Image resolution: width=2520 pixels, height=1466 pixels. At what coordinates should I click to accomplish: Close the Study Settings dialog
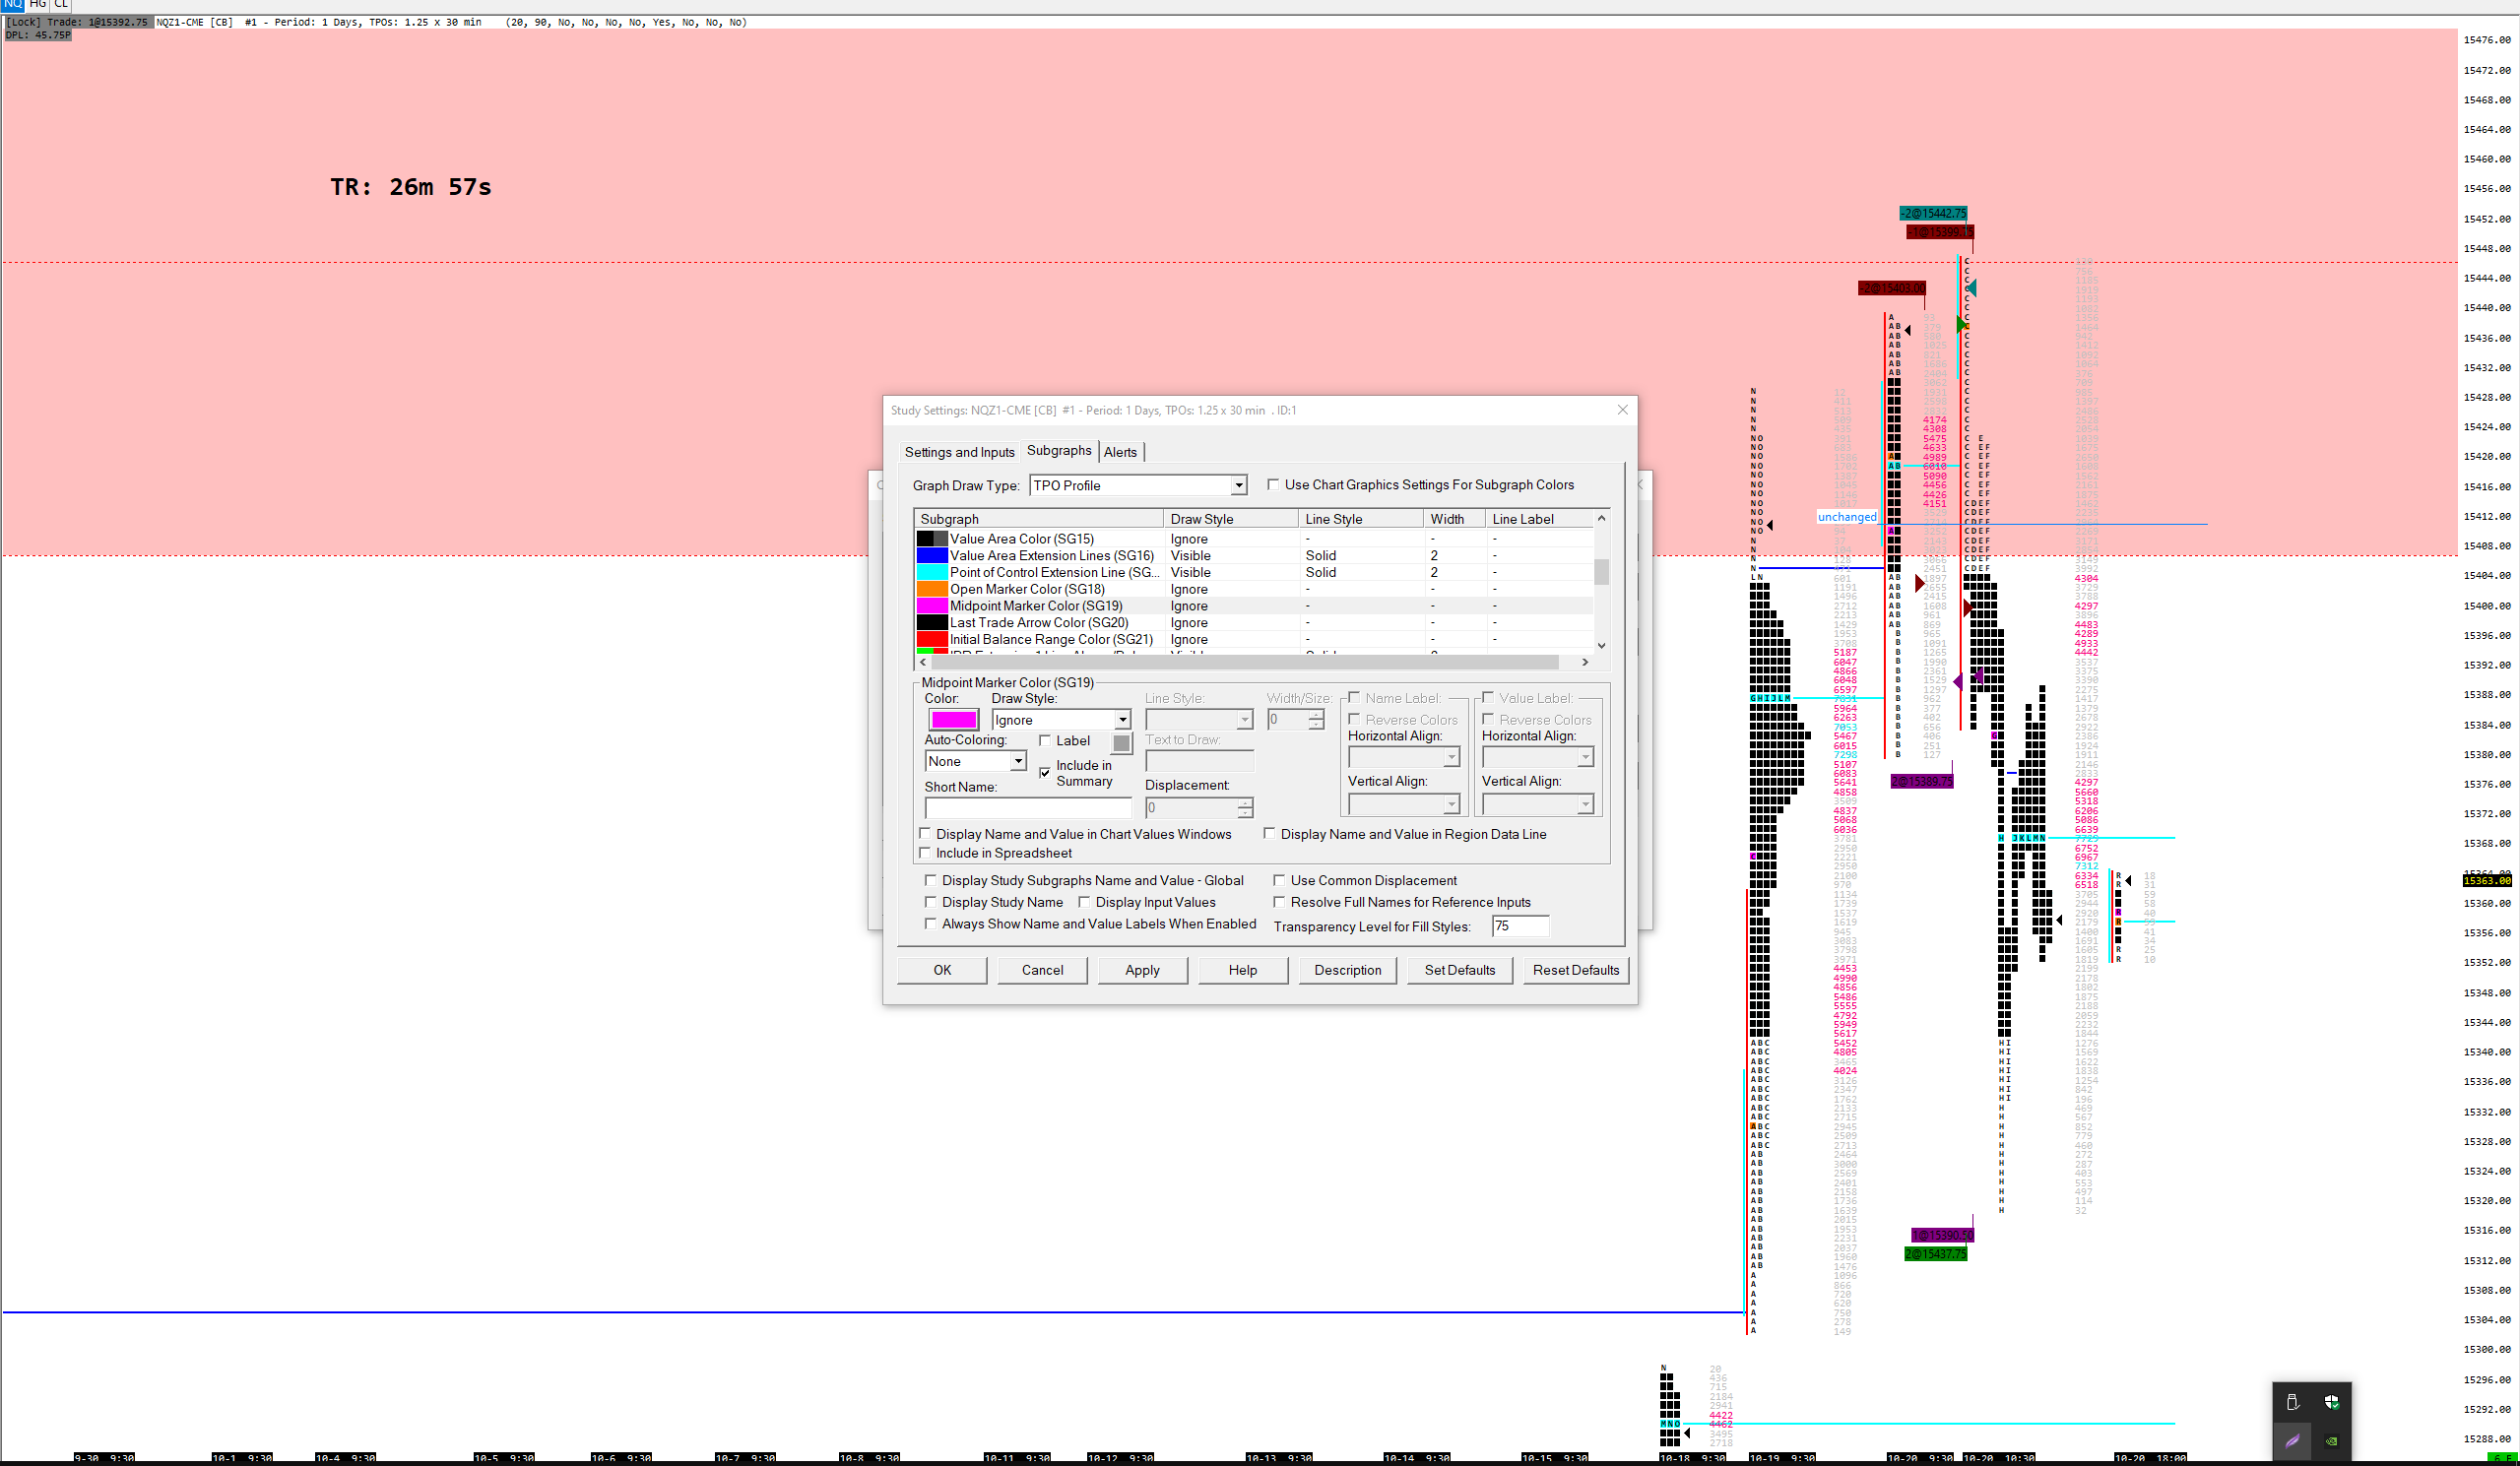pos(1622,410)
